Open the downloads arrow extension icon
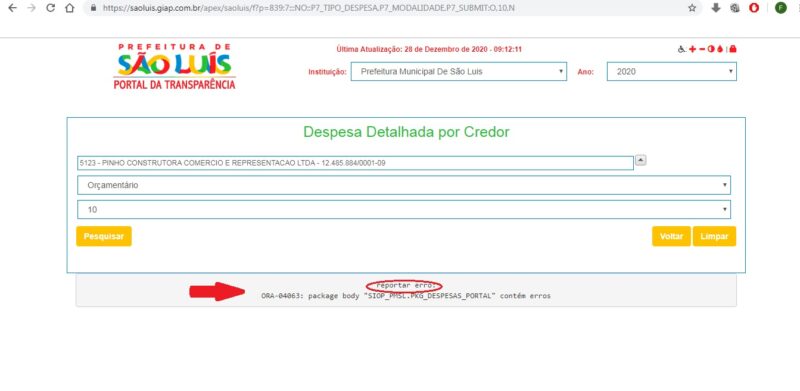The image size is (800, 391). point(716,8)
